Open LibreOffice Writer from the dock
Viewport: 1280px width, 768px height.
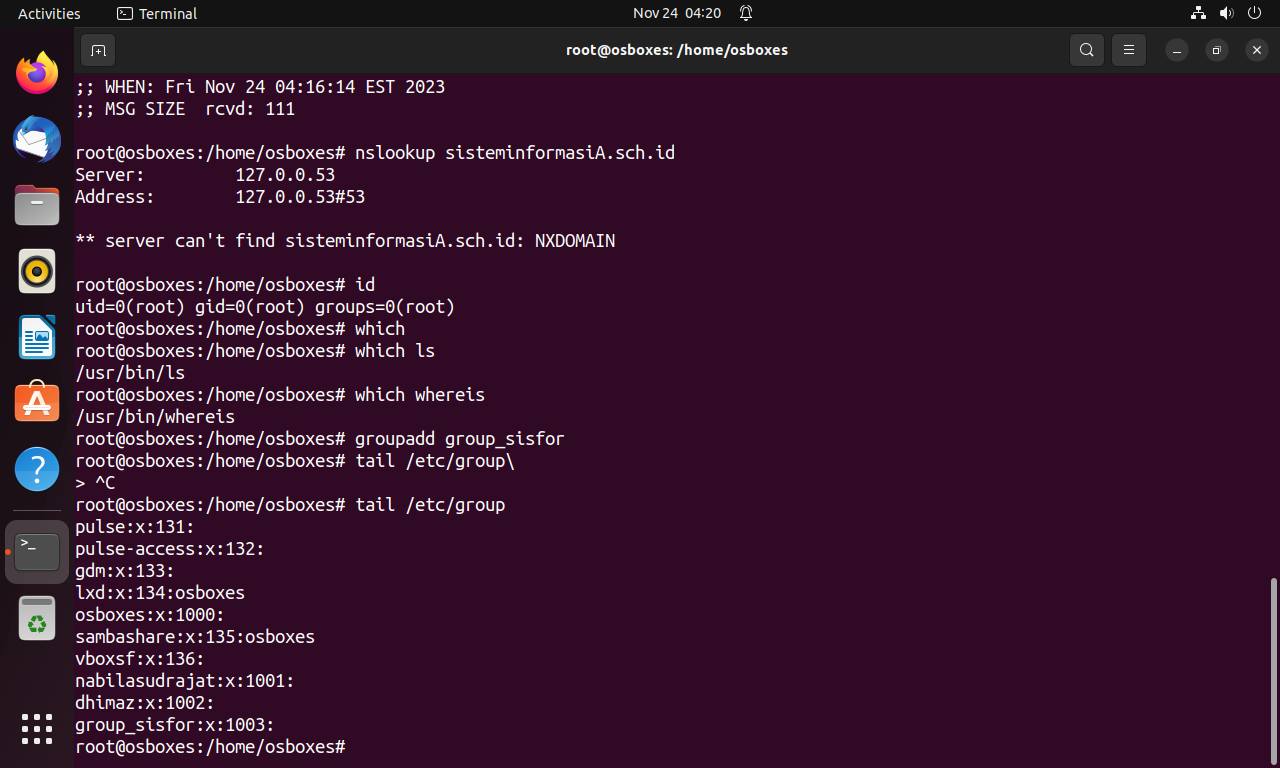click(37, 337)
